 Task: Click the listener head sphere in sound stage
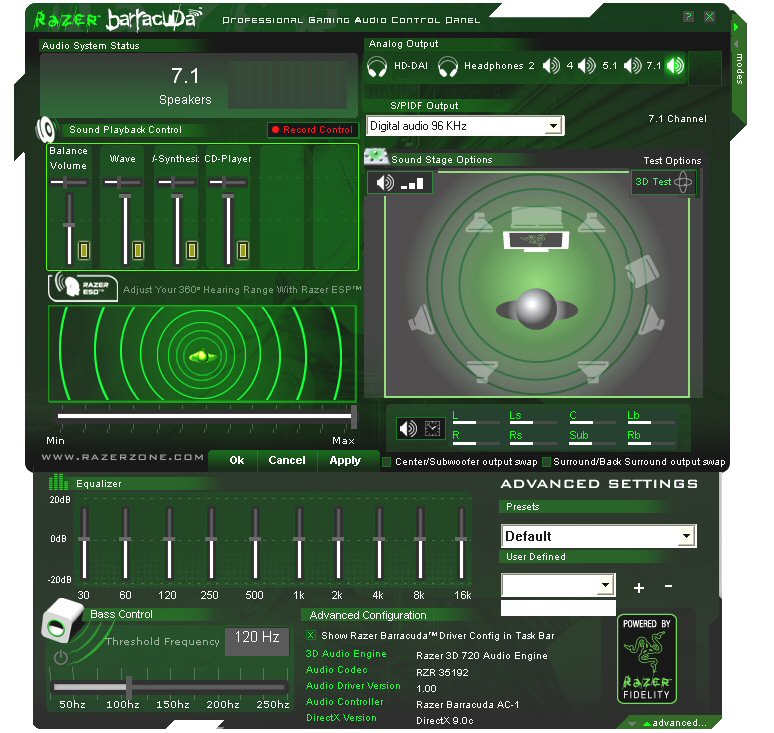click(536, 309)
